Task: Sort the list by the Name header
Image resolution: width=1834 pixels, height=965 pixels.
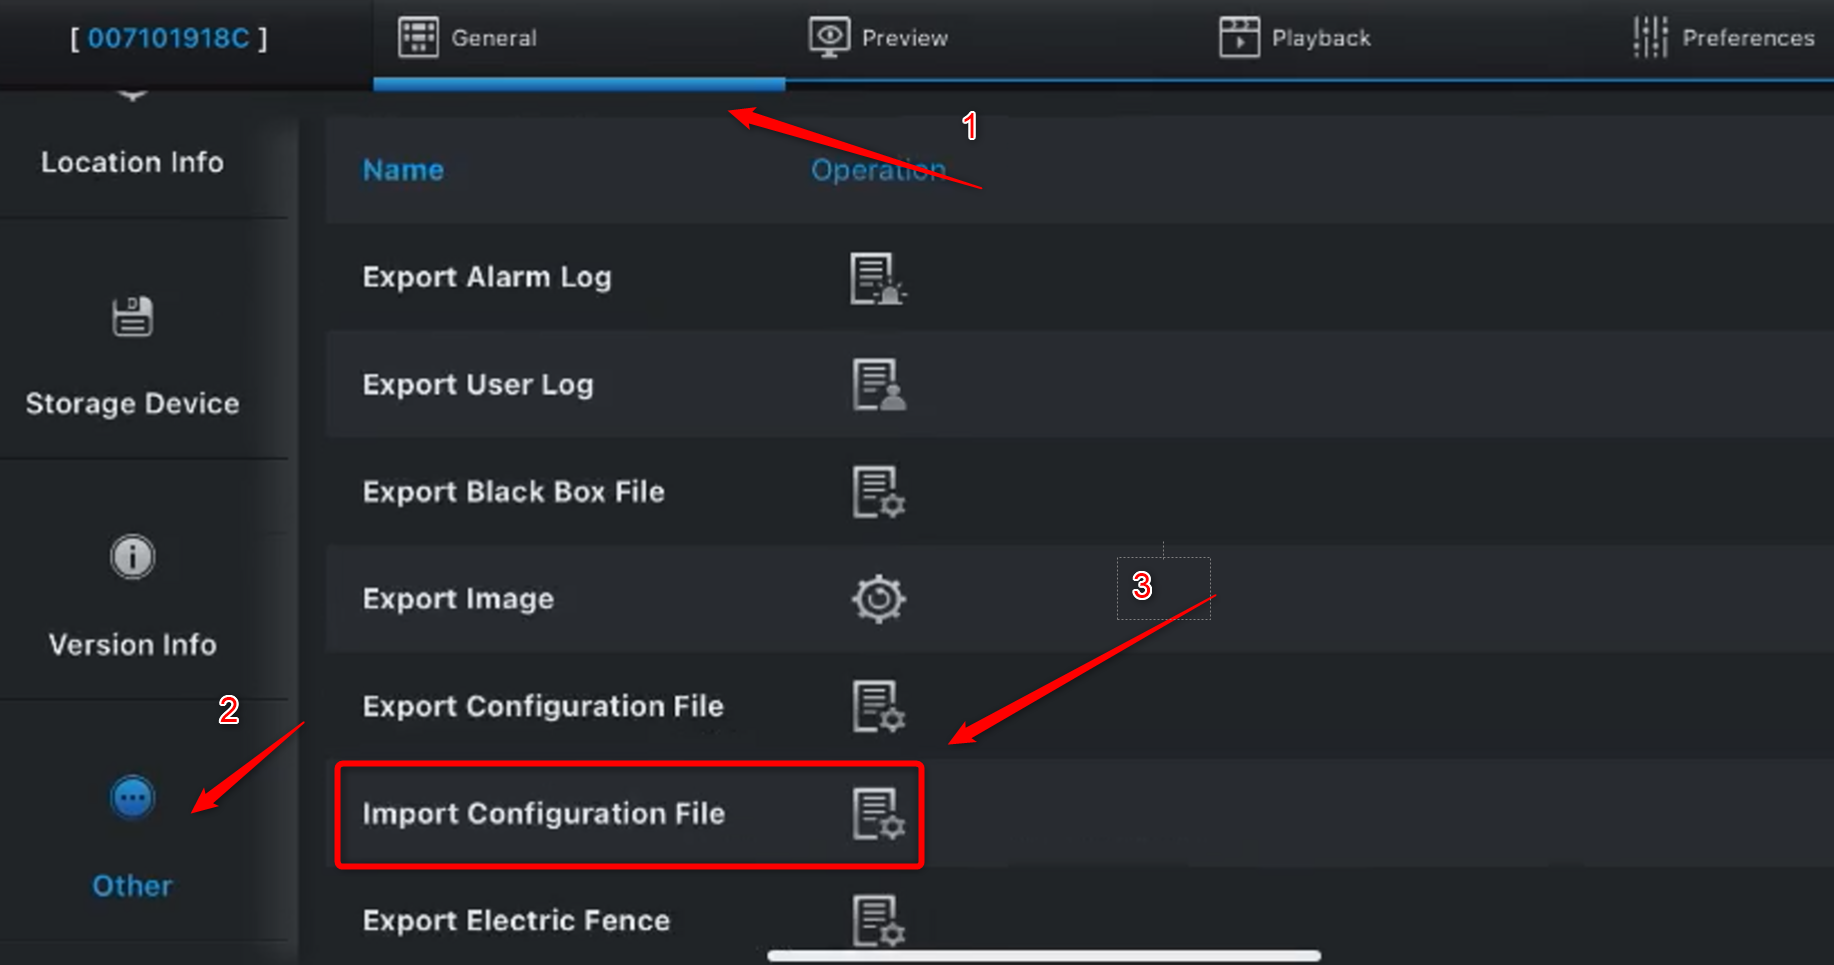Action: pyautogui.click(x=402, y=170)
